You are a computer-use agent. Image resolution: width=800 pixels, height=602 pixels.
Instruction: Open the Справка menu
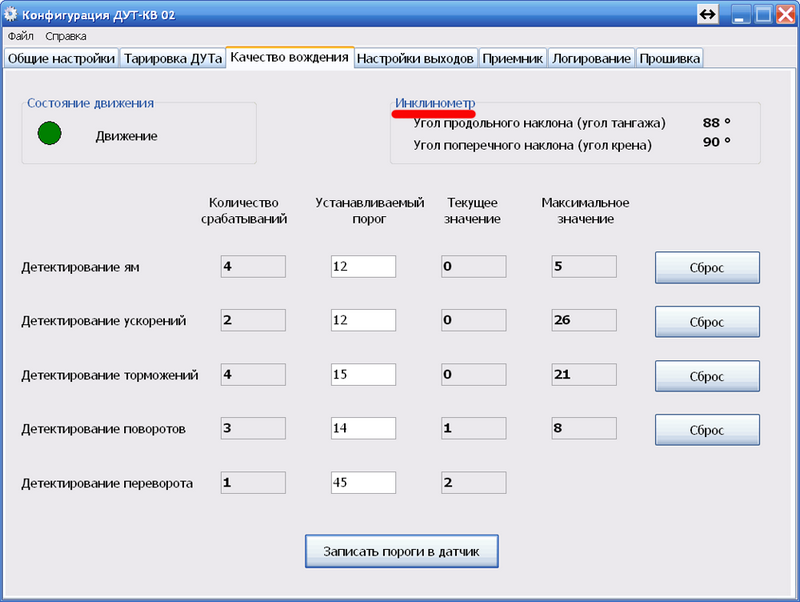(x=66, y=36)
